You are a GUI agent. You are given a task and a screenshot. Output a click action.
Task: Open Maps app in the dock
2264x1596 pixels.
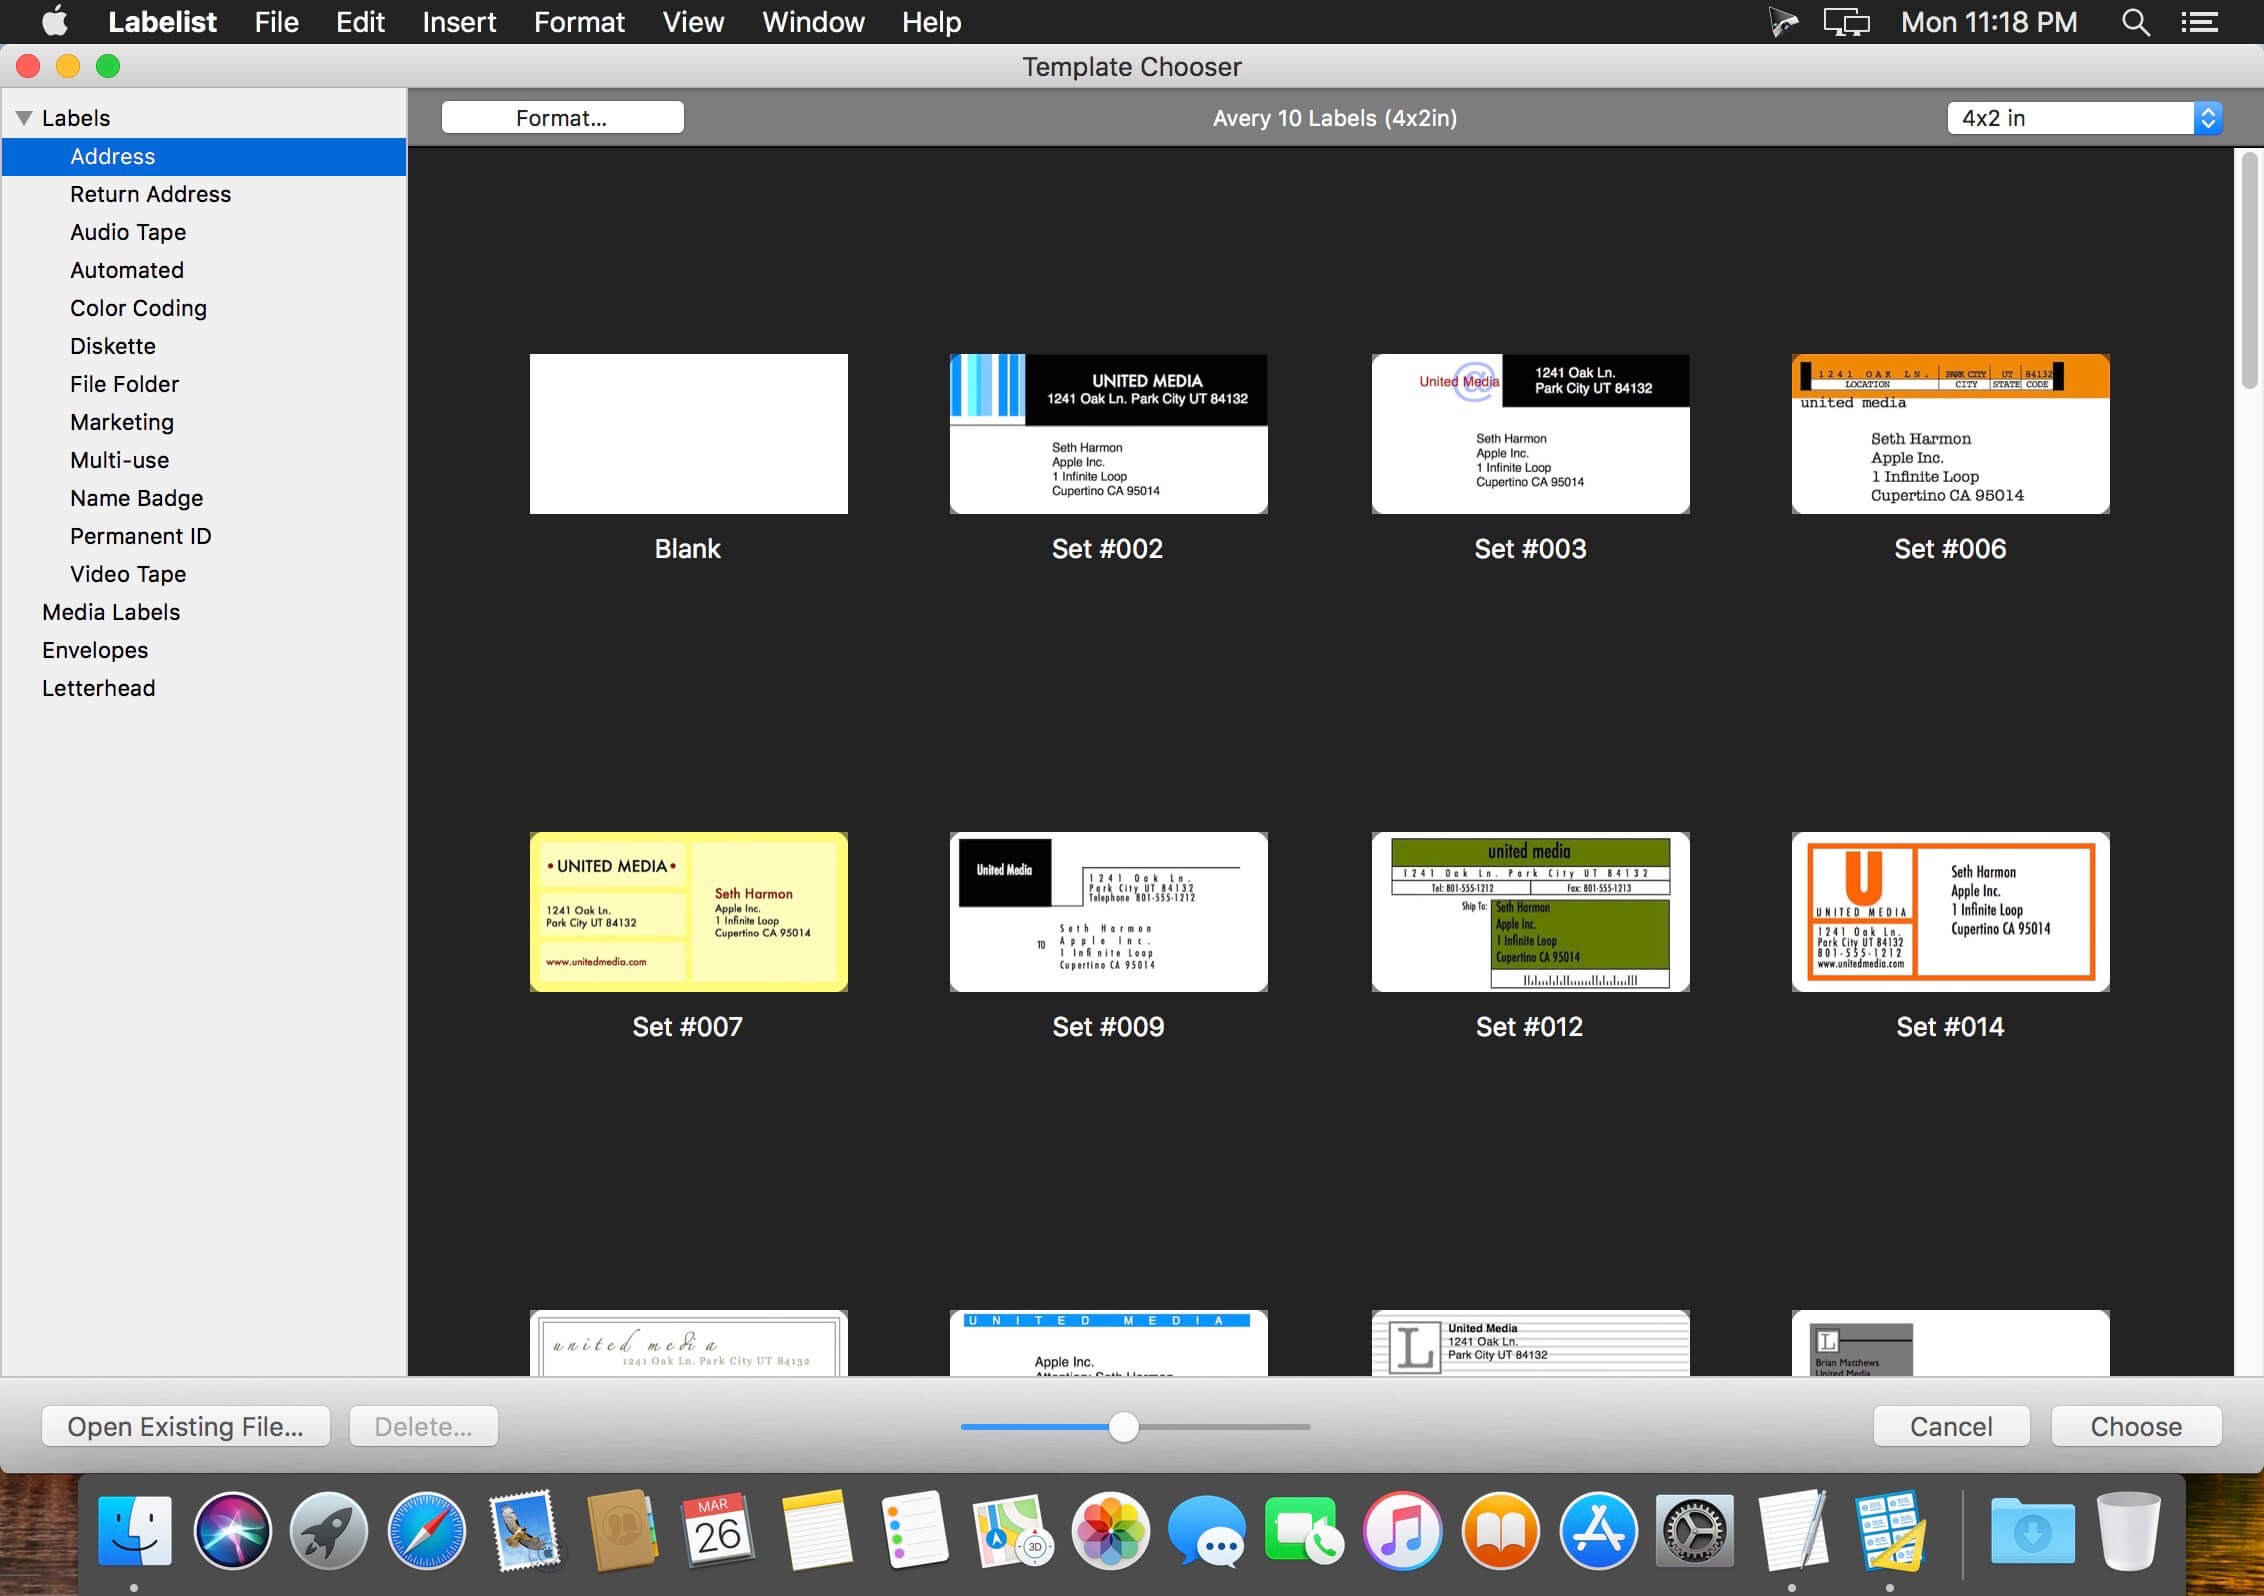(x=1011, y=1530)
